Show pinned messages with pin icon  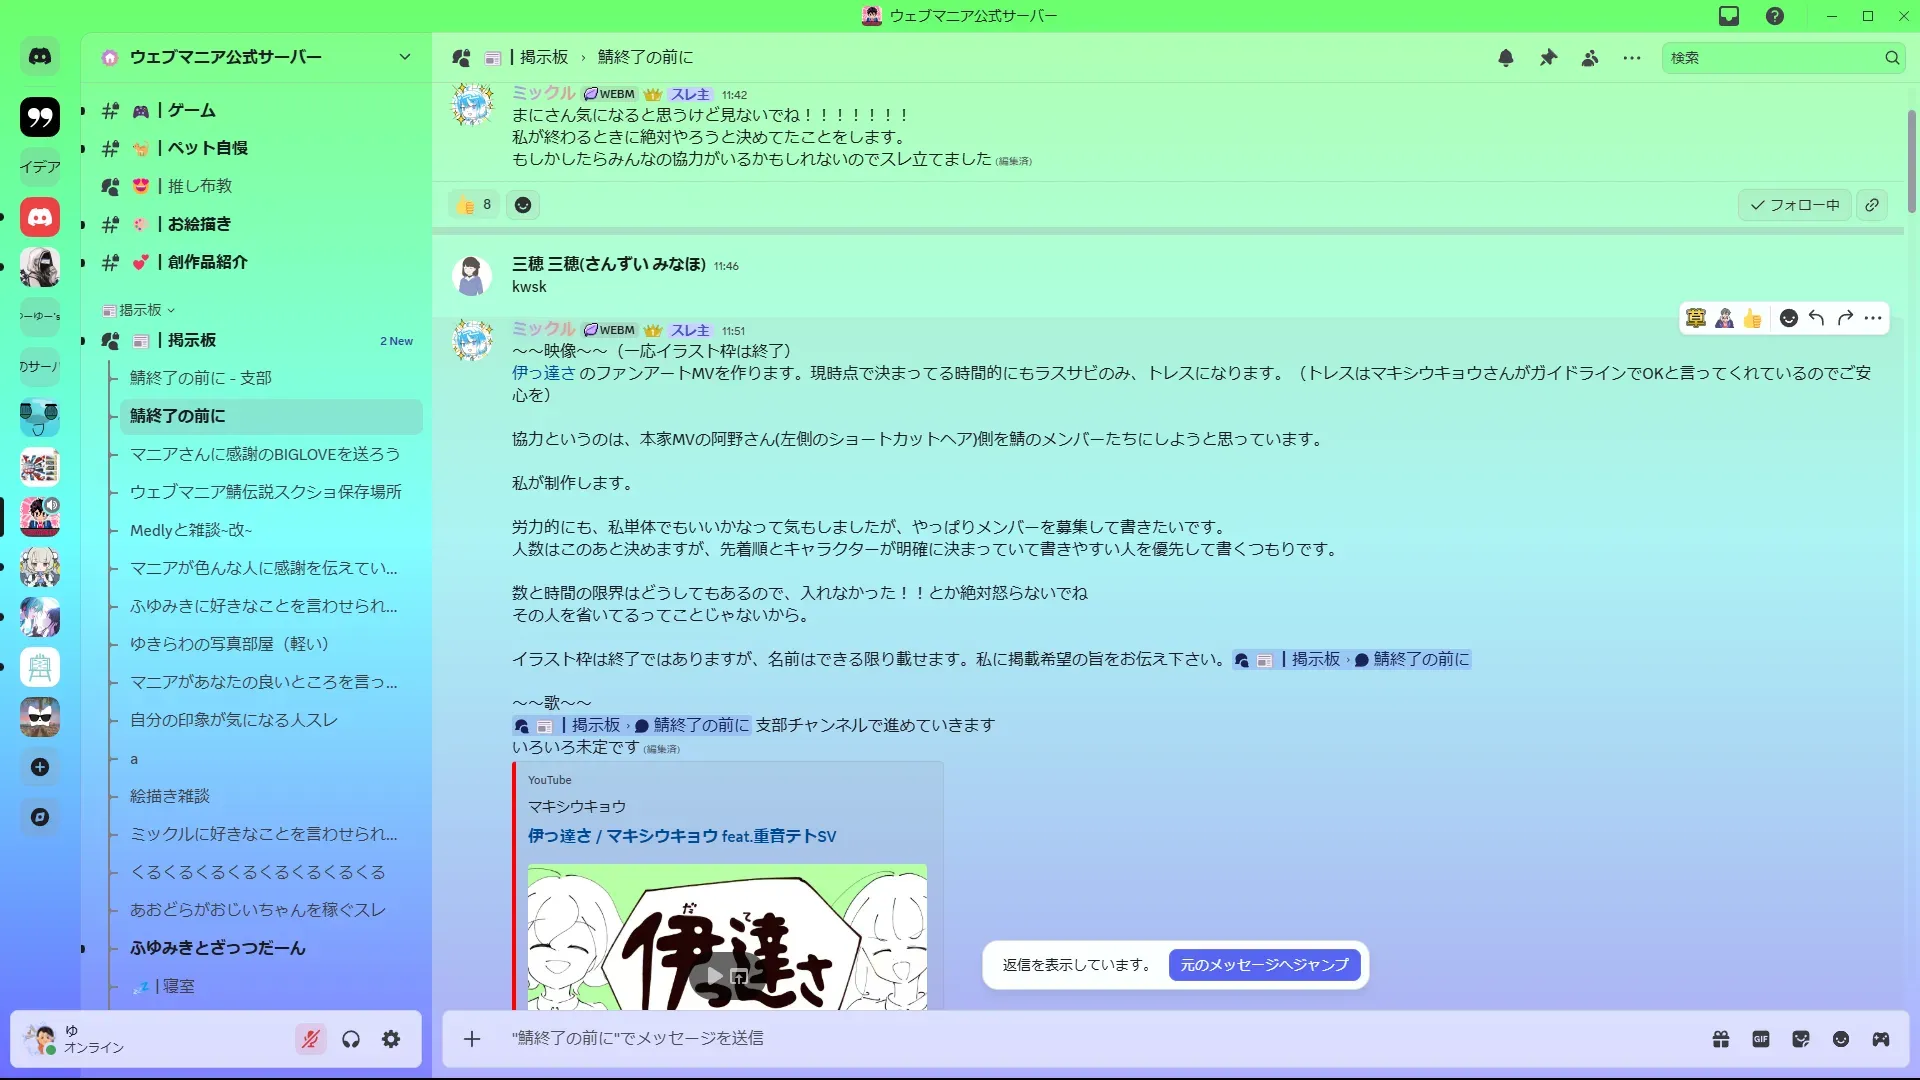tap(1548, 58)
